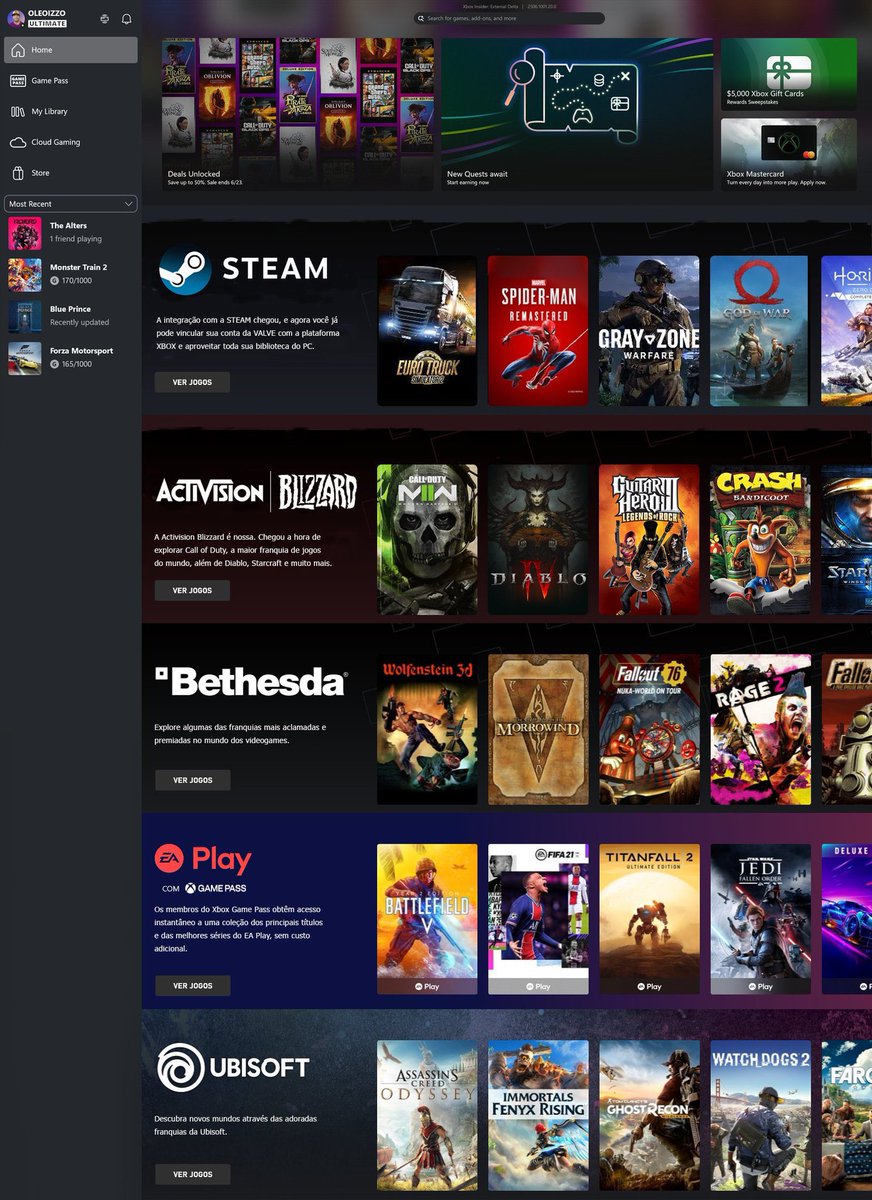The width and height of the screenshot is (872, 1200).
Task: Open the Xbox Mastercard tile
Action: (x=789, y=155)
